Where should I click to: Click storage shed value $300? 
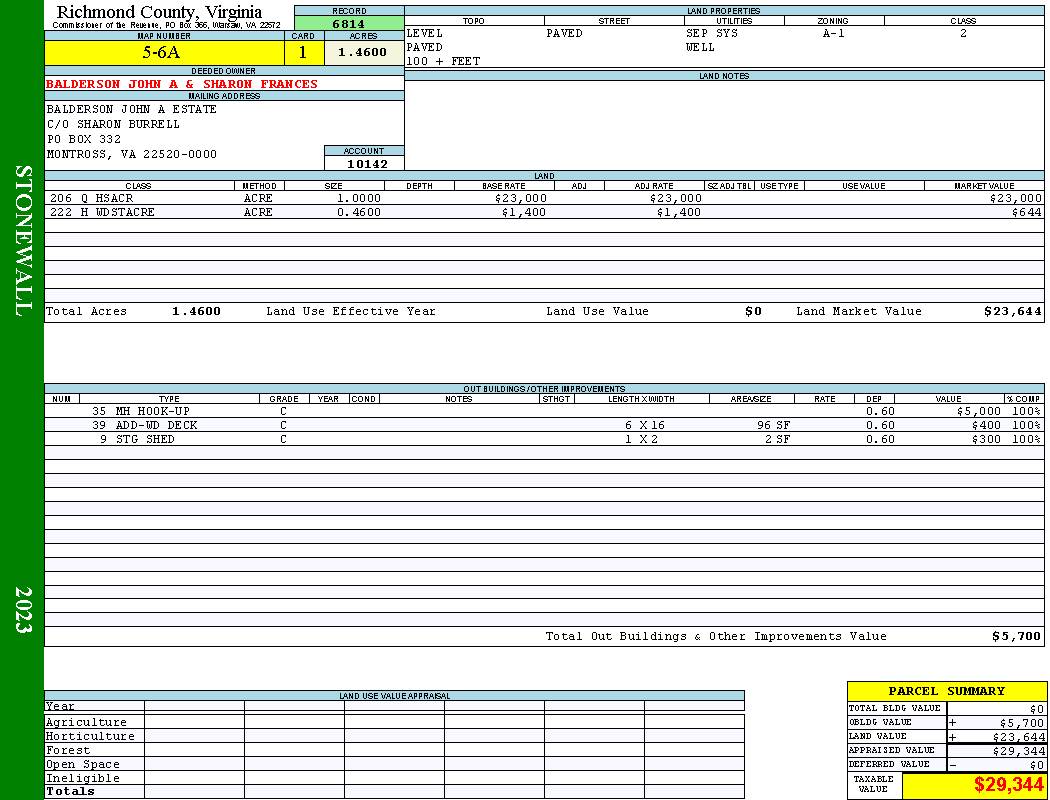pos(986,439)
